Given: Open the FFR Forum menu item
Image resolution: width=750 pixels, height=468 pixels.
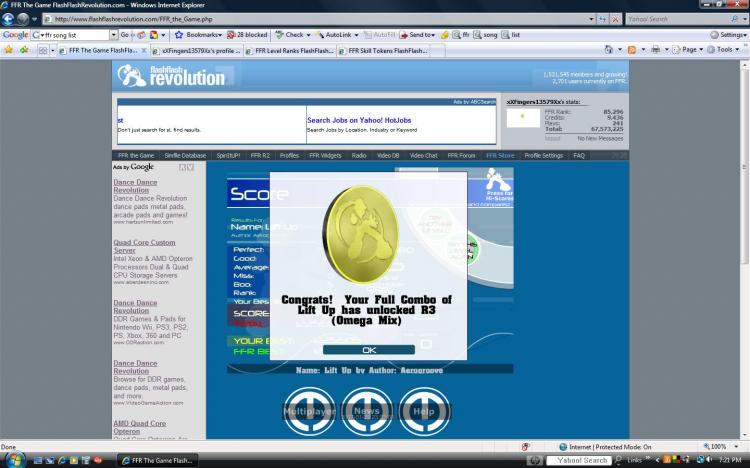Looking at the screenshot, I should pyautogui.click(x=461, y=156).
